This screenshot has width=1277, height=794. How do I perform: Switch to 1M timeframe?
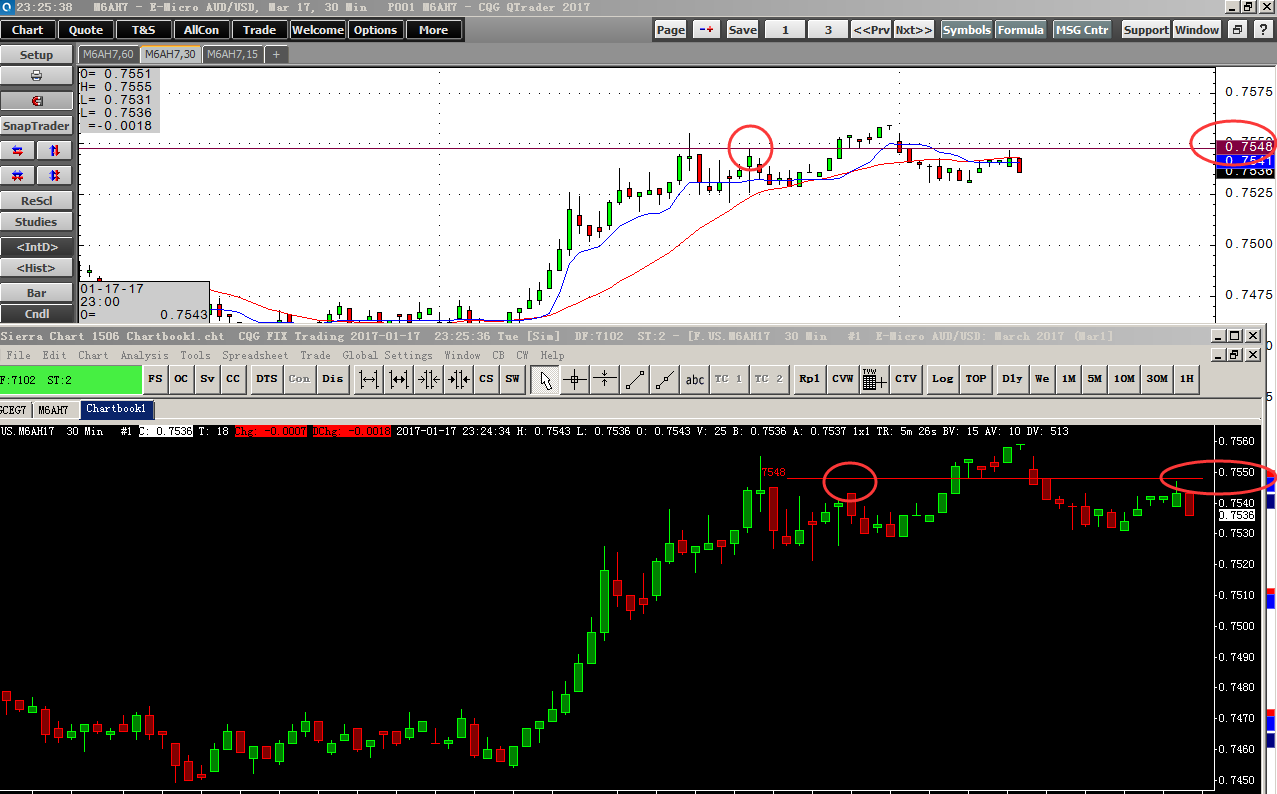1069,379
